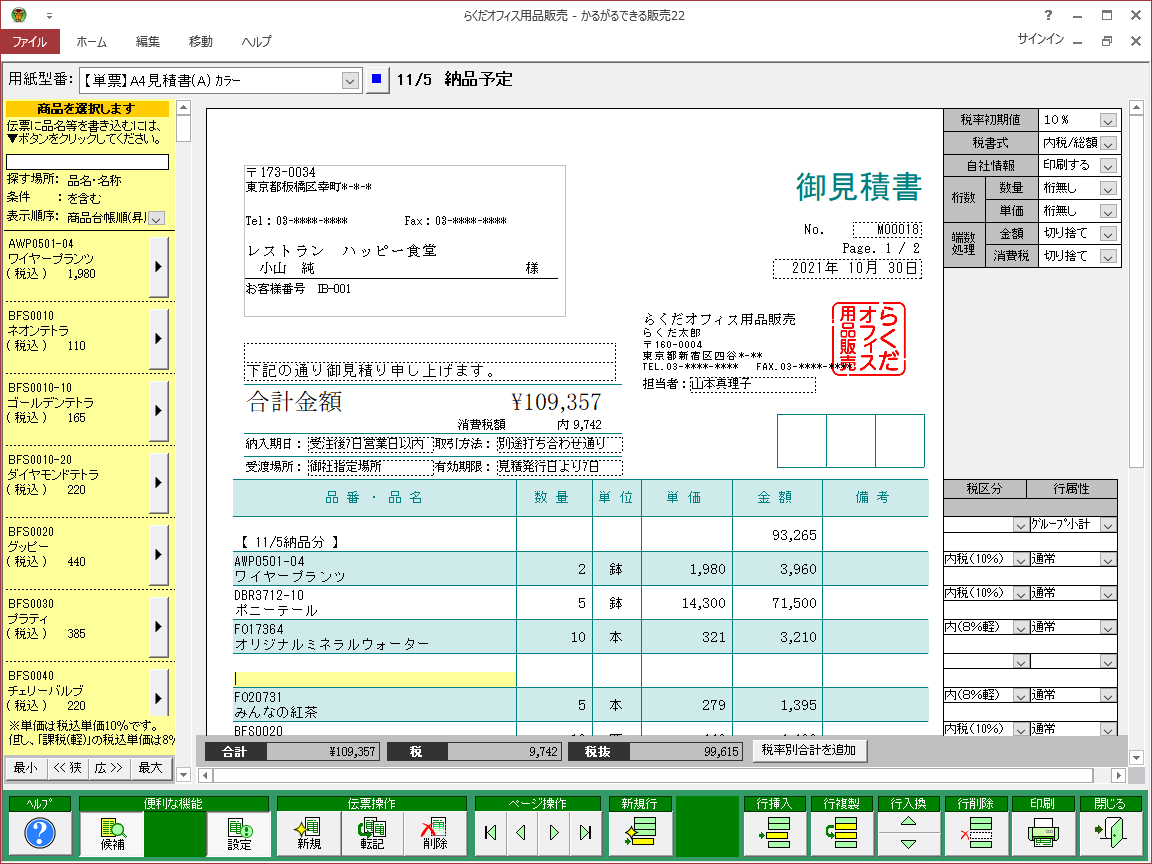This screenshot has height=864, width=1152.
Task: Insert ワイヤープランツ using its arrow button
Action: pos(158,267)
